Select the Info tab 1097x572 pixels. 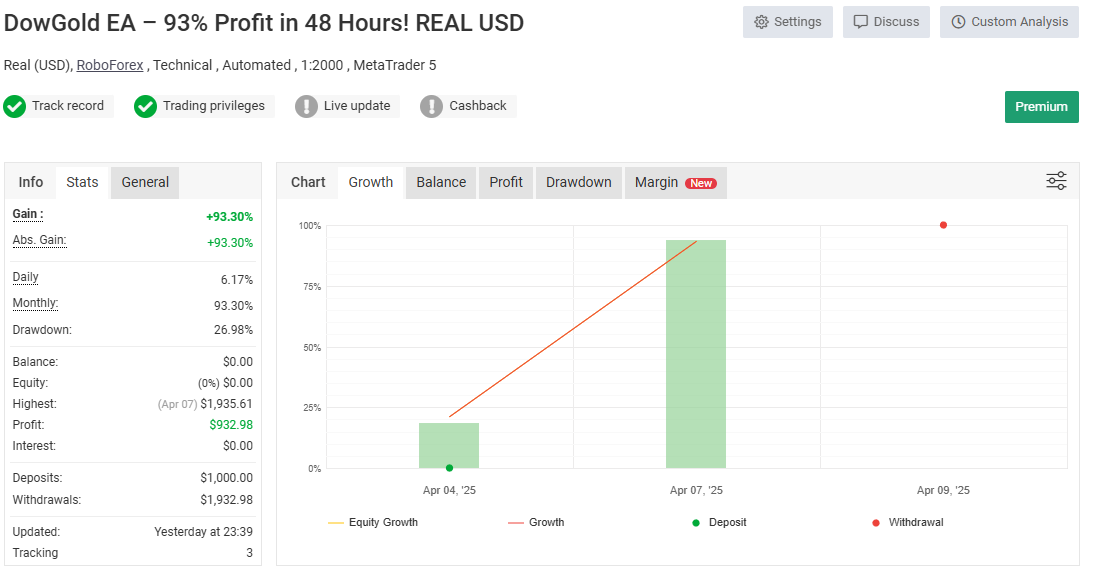click(31, 183)
